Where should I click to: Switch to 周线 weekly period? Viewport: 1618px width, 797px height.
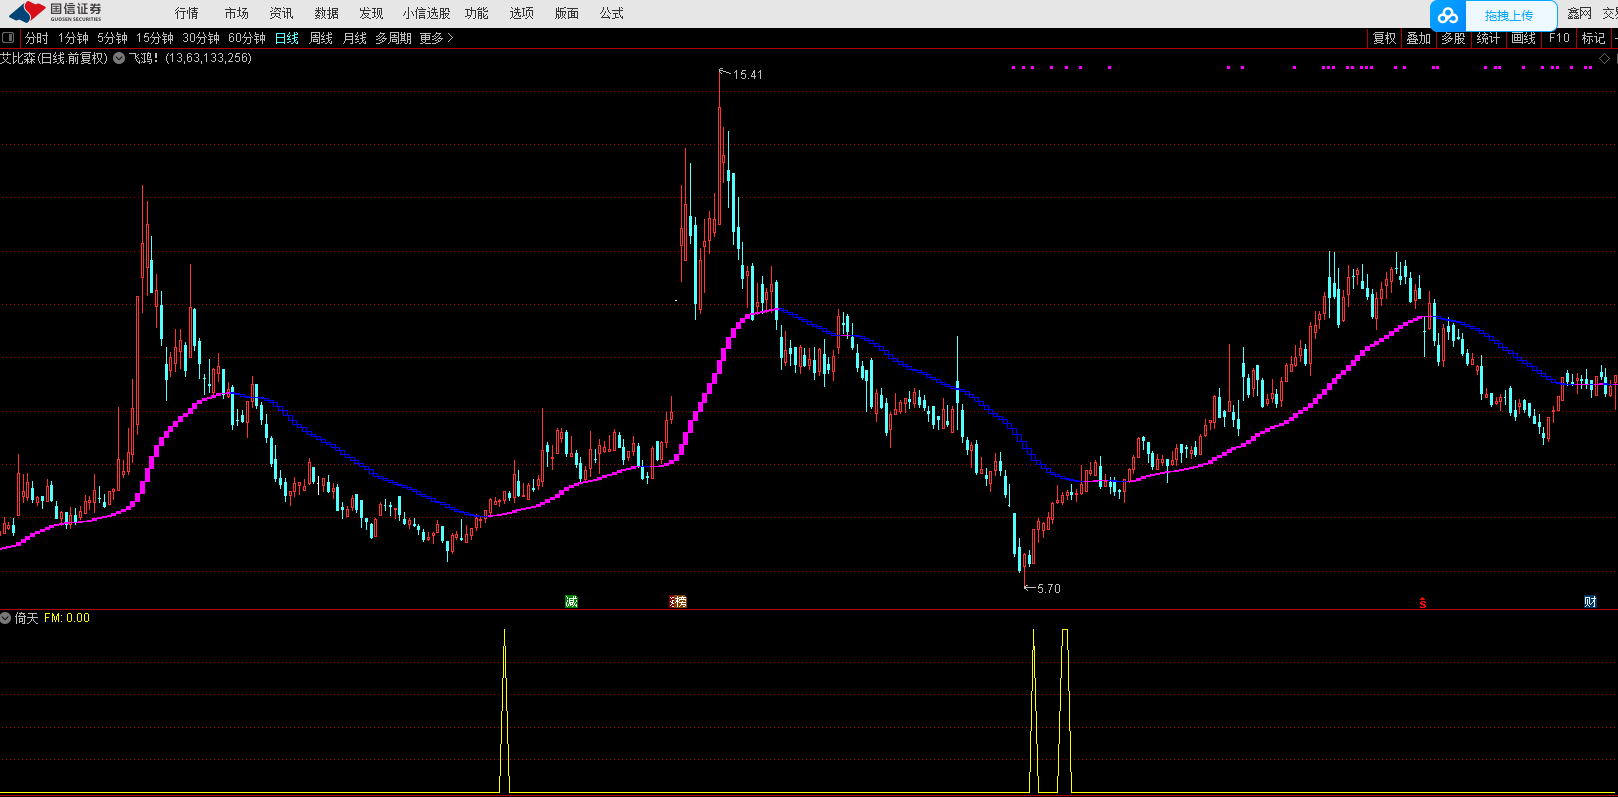321,38
